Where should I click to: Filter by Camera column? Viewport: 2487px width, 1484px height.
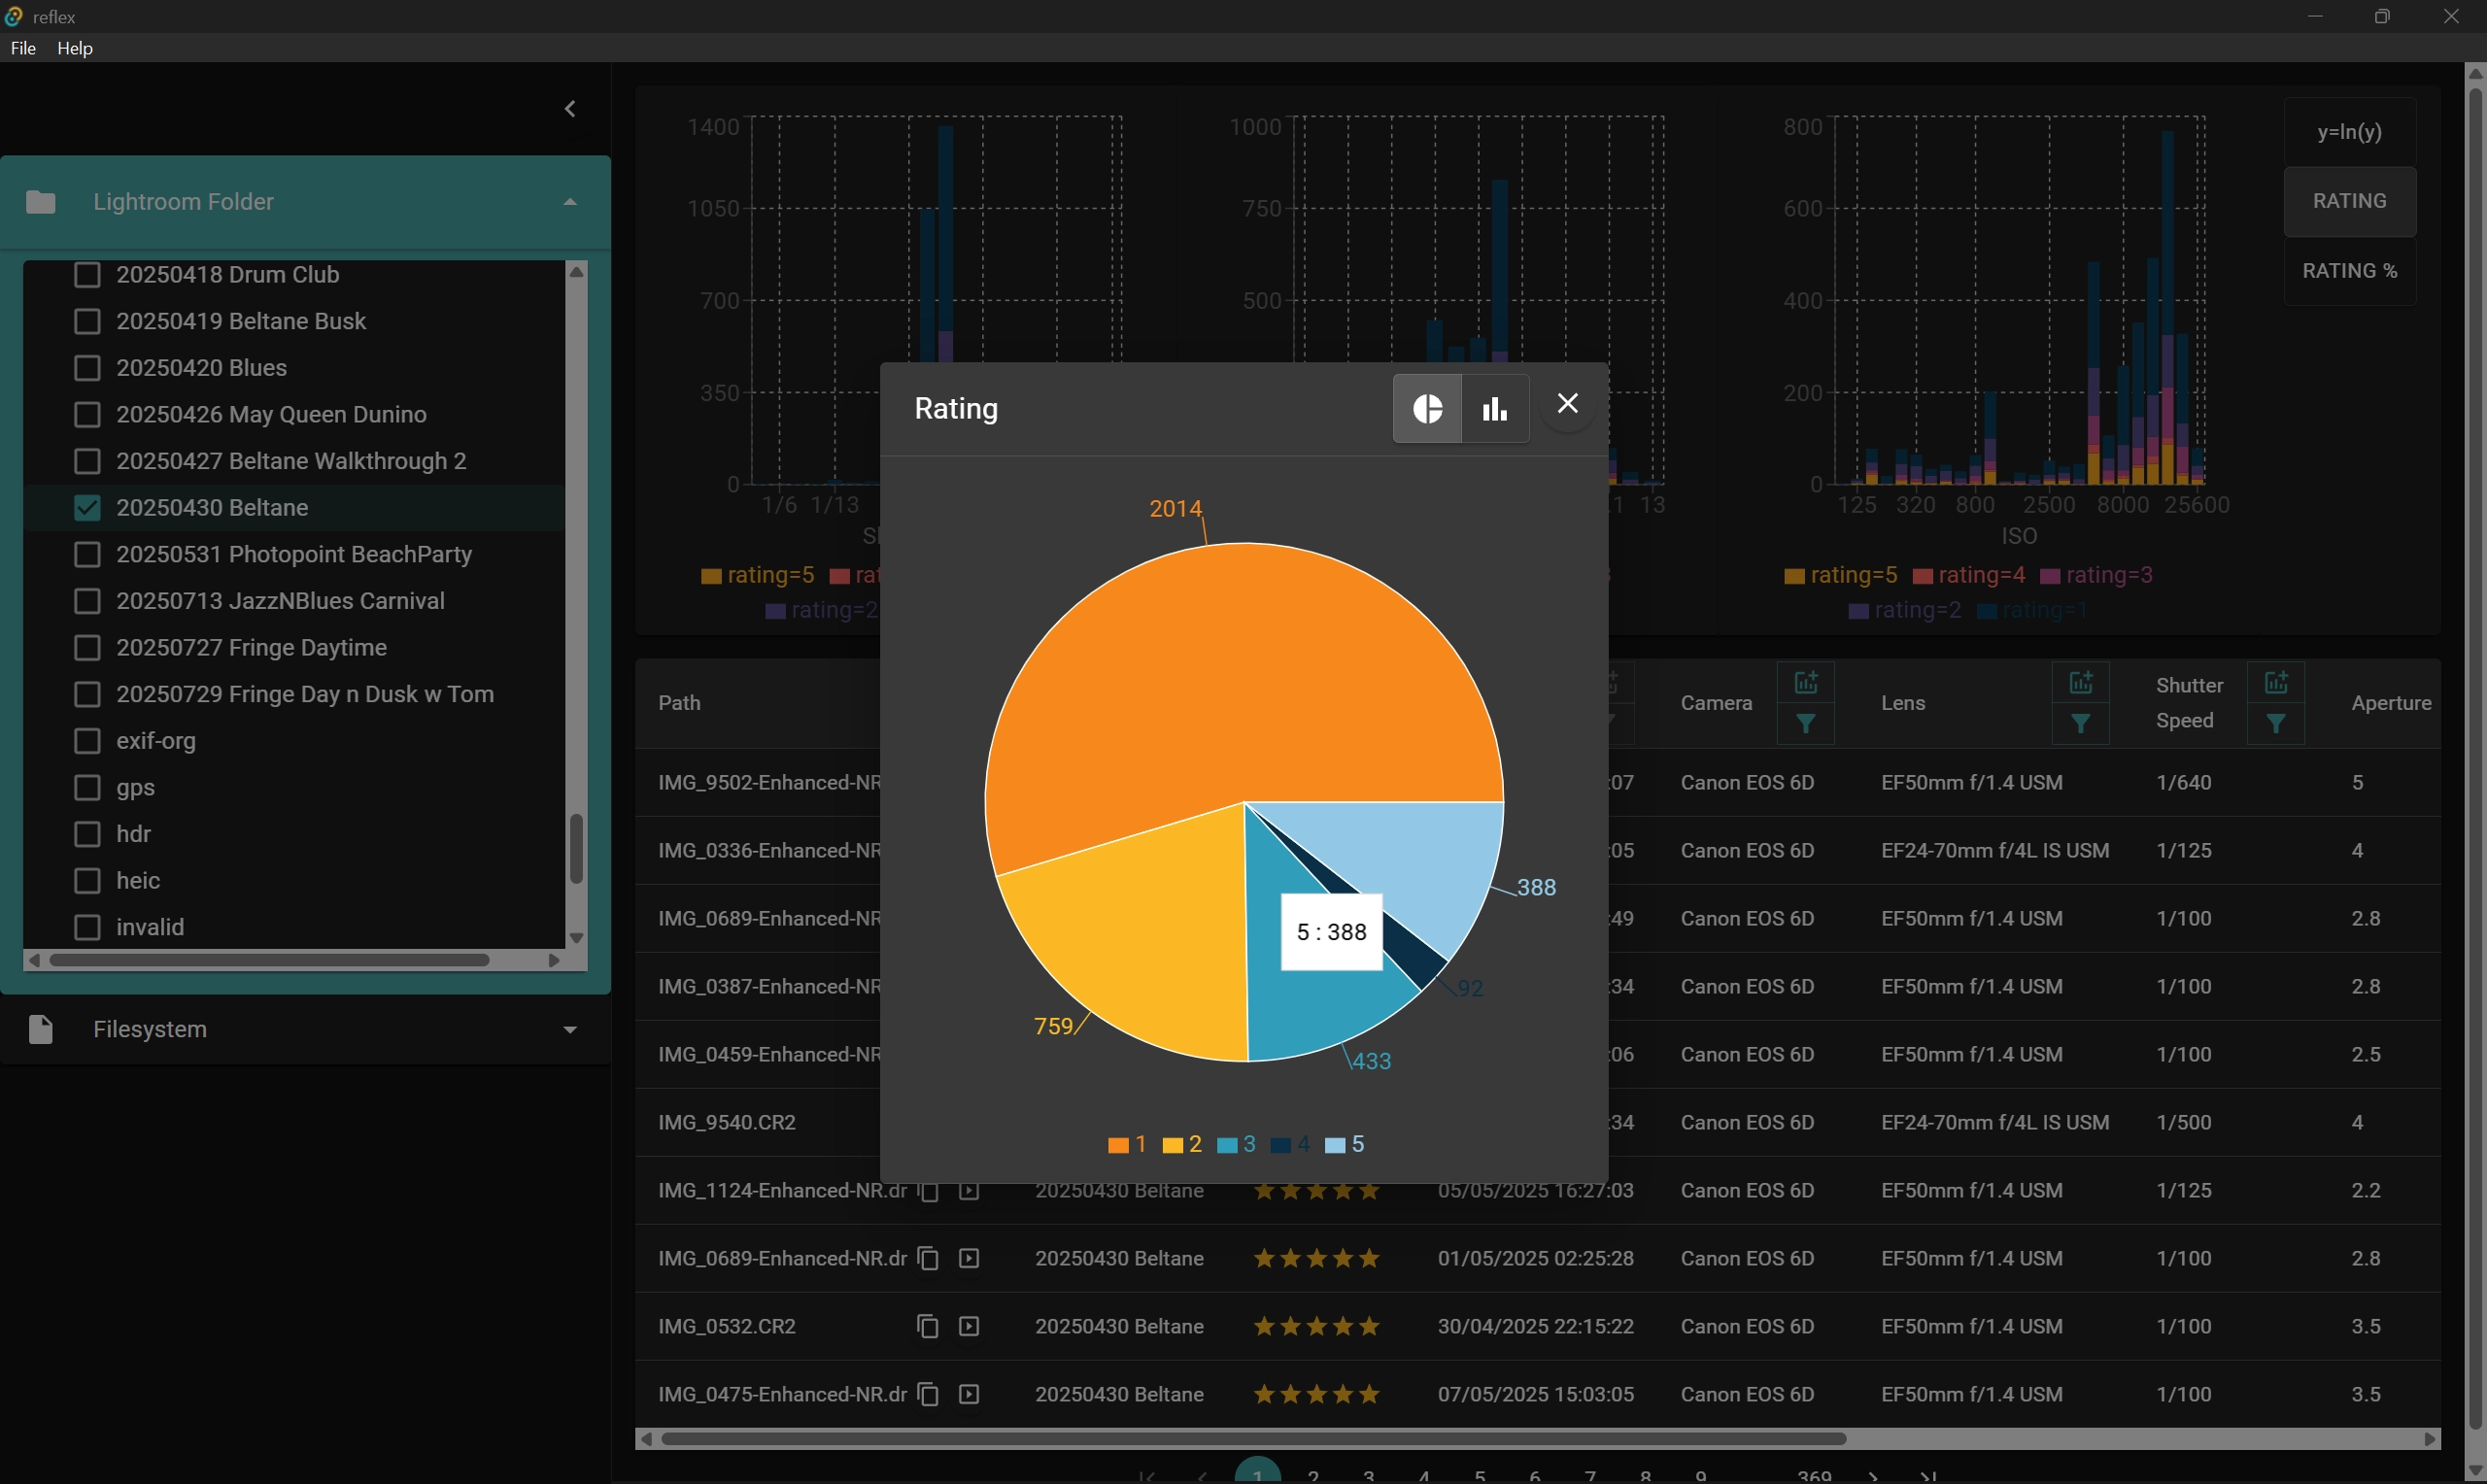1805,724
